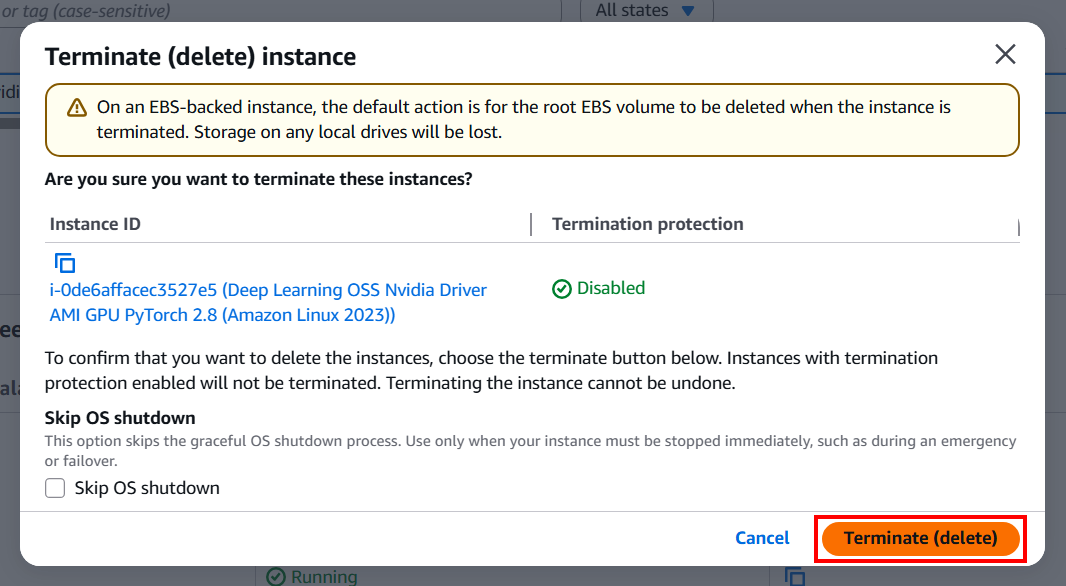Toggle Skip OS shutdown off after checking it
Screen dimensions: 1066x586
[55, 488]
